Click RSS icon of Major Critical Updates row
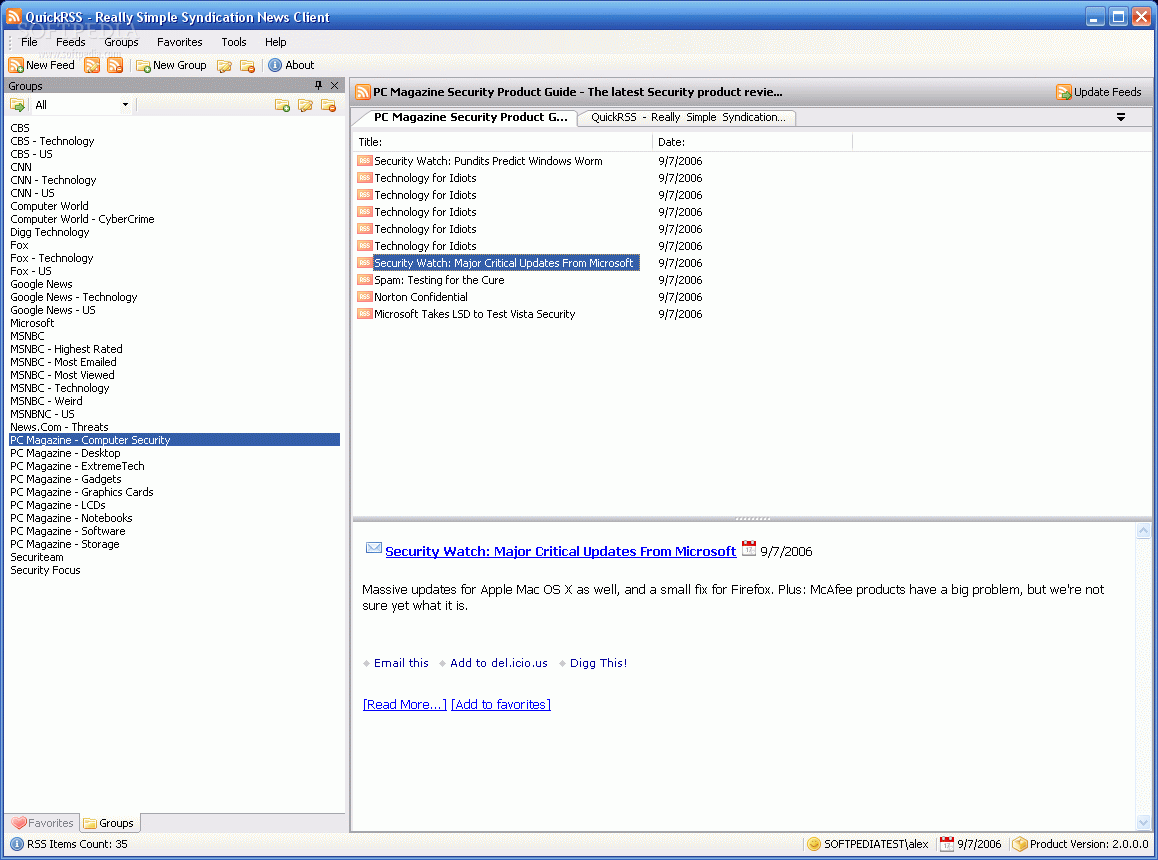The image size is (1158, 860). tap(364, 262)
